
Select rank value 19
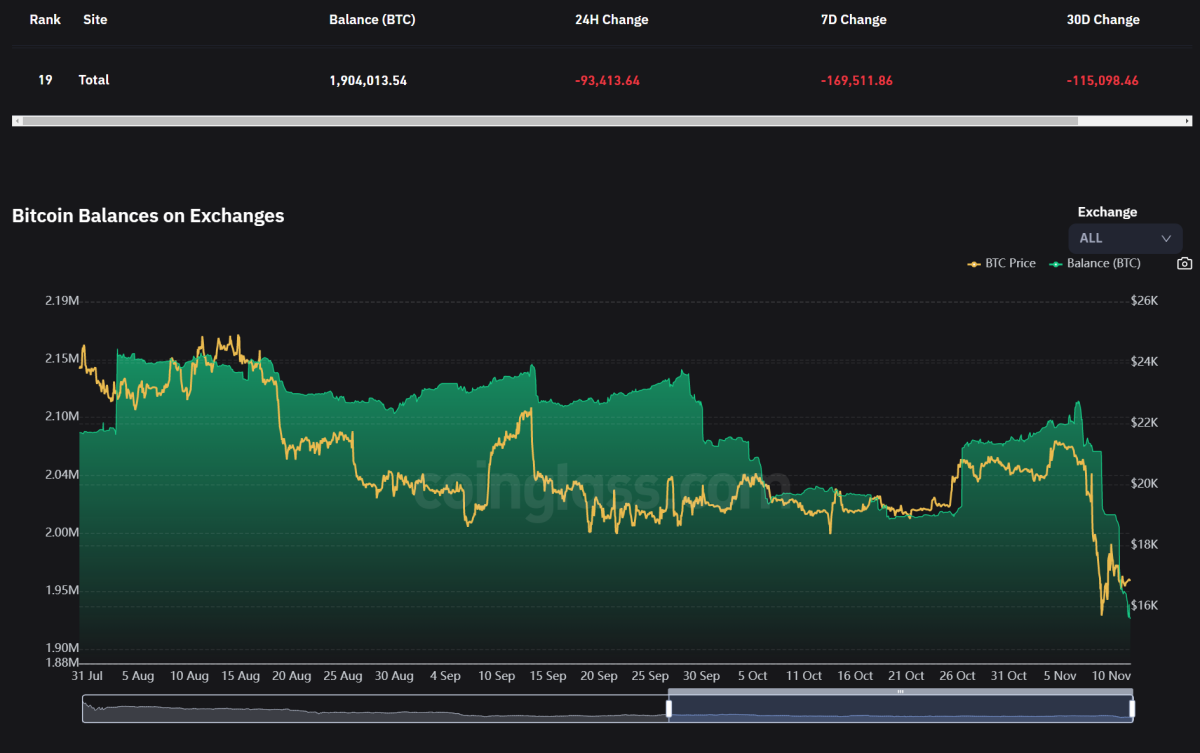(x=45, y=80)
